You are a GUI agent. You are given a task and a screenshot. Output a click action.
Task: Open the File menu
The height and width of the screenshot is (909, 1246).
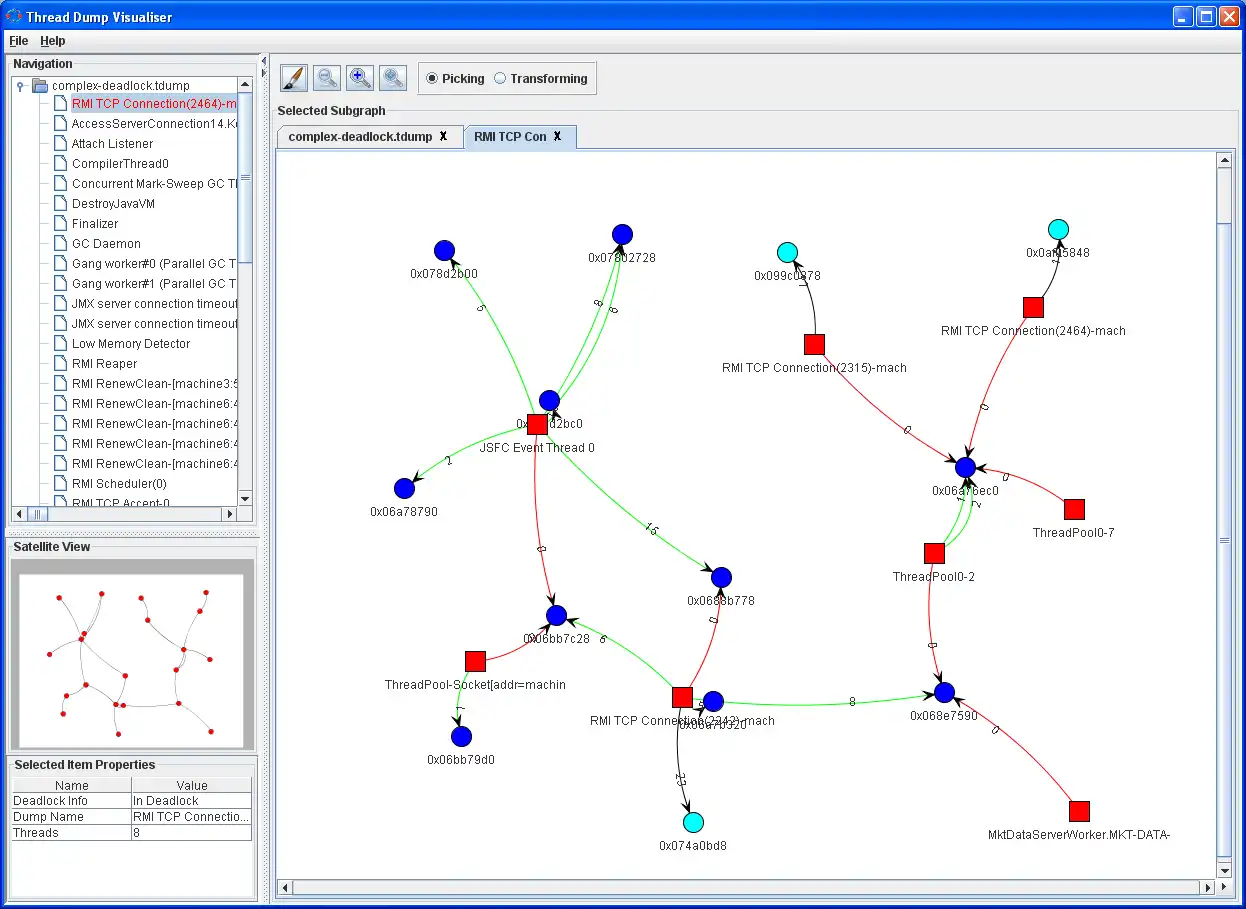point(18,41)
